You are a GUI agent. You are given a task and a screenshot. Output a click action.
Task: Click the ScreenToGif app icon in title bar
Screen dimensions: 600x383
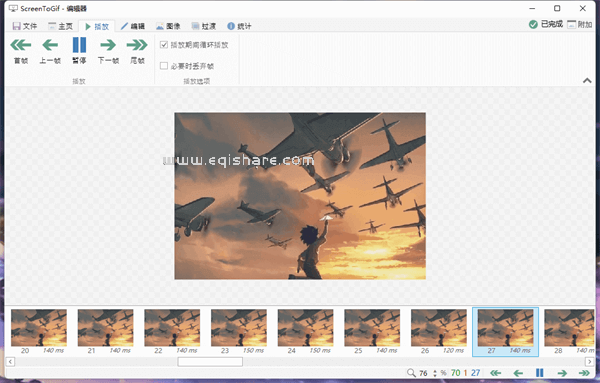point(13,8)
